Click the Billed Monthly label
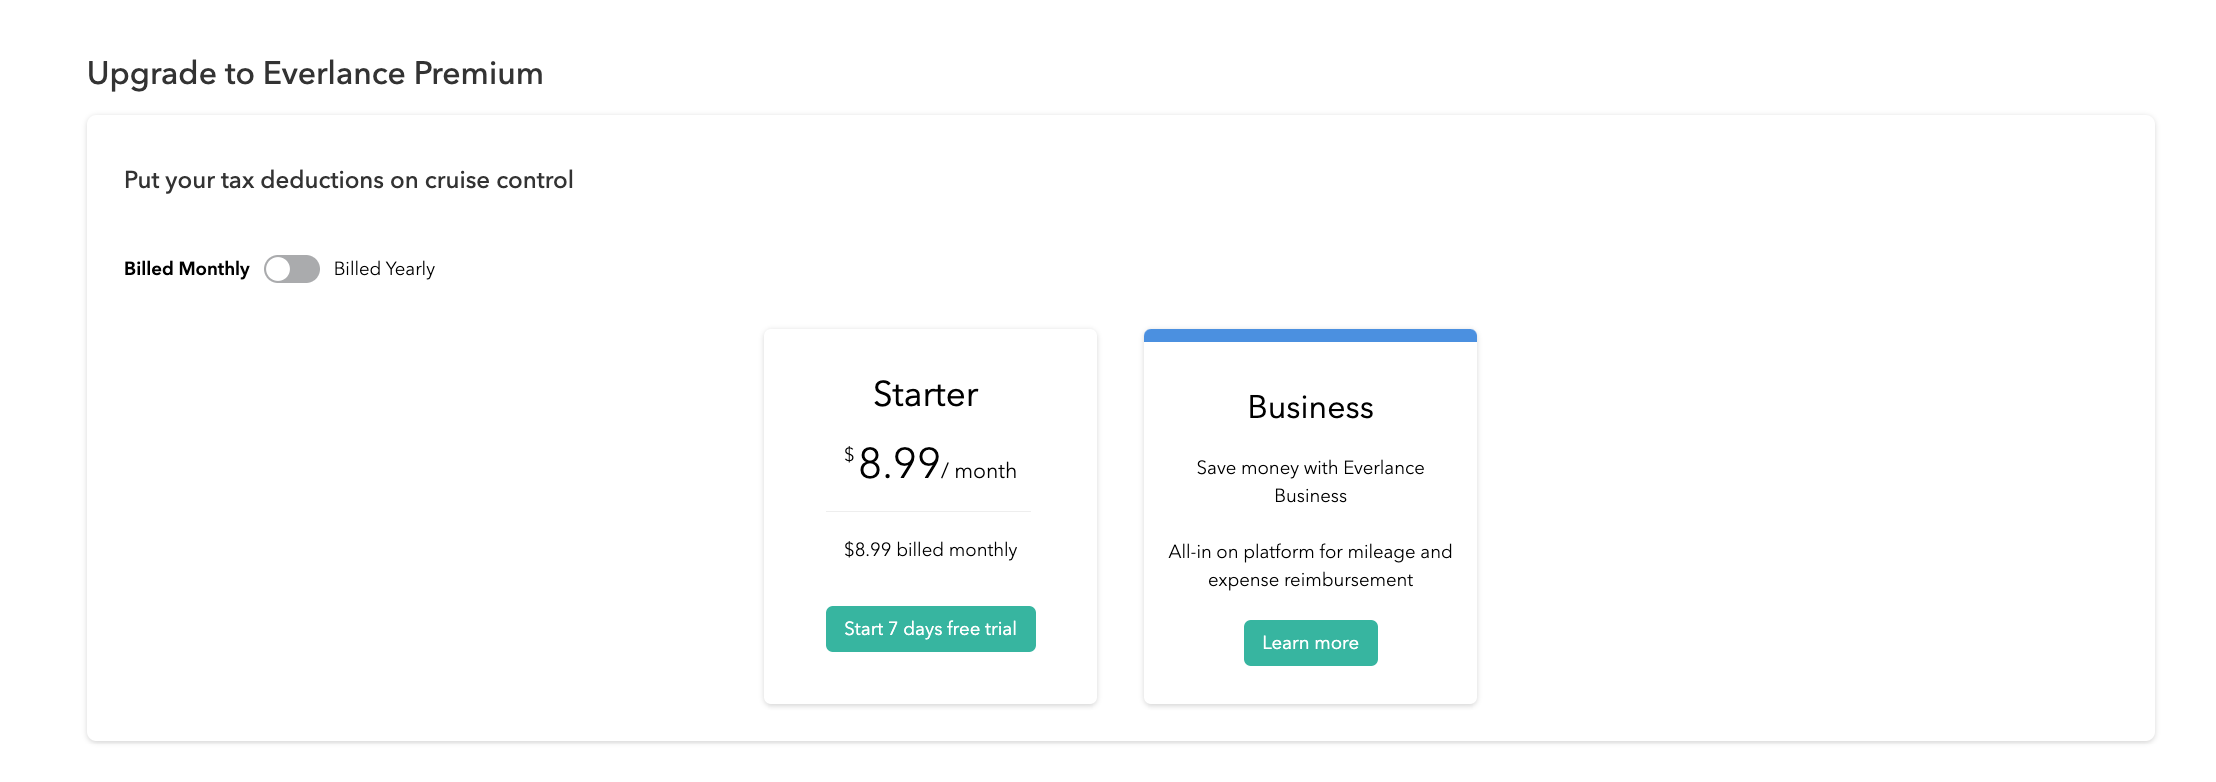The image size is (2216, 782). pos(187,269)
